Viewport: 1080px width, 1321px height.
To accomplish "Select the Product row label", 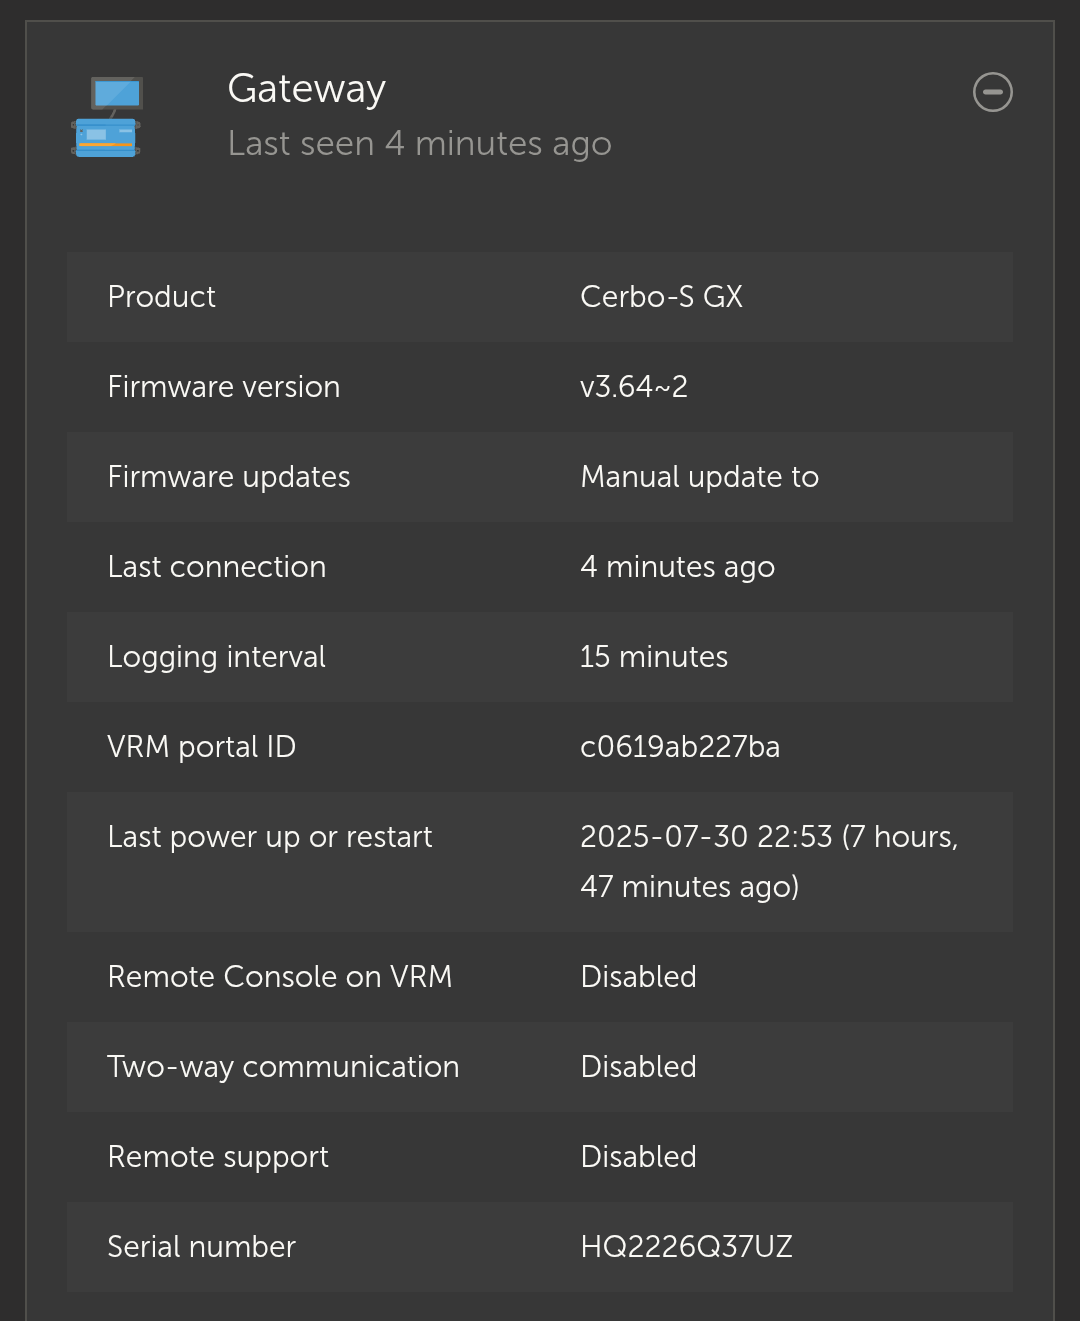I will click(161, 297).
